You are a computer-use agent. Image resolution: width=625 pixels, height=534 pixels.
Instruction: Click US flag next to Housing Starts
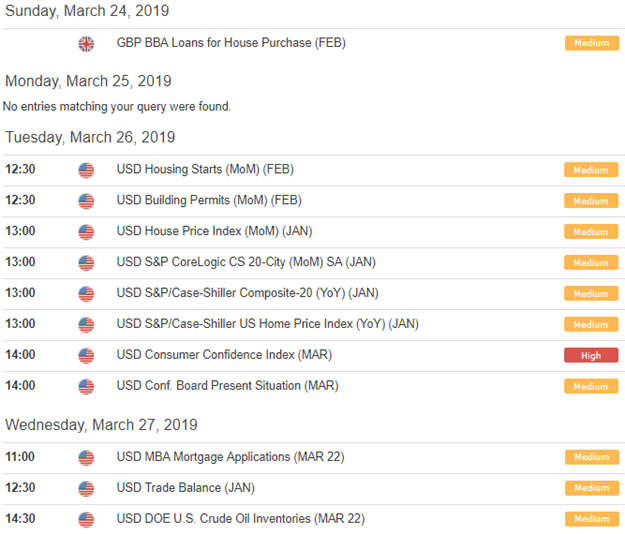[86, 170]
